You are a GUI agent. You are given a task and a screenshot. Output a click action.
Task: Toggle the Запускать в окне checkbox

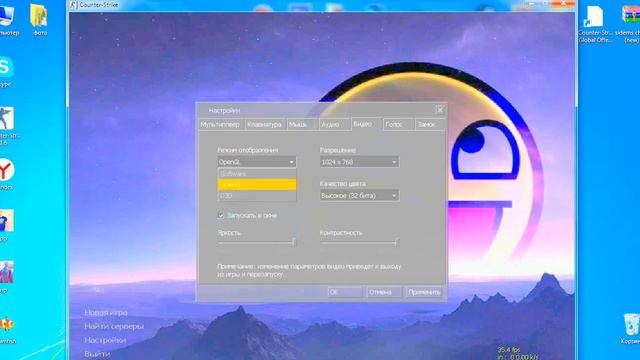coord(221,216)
